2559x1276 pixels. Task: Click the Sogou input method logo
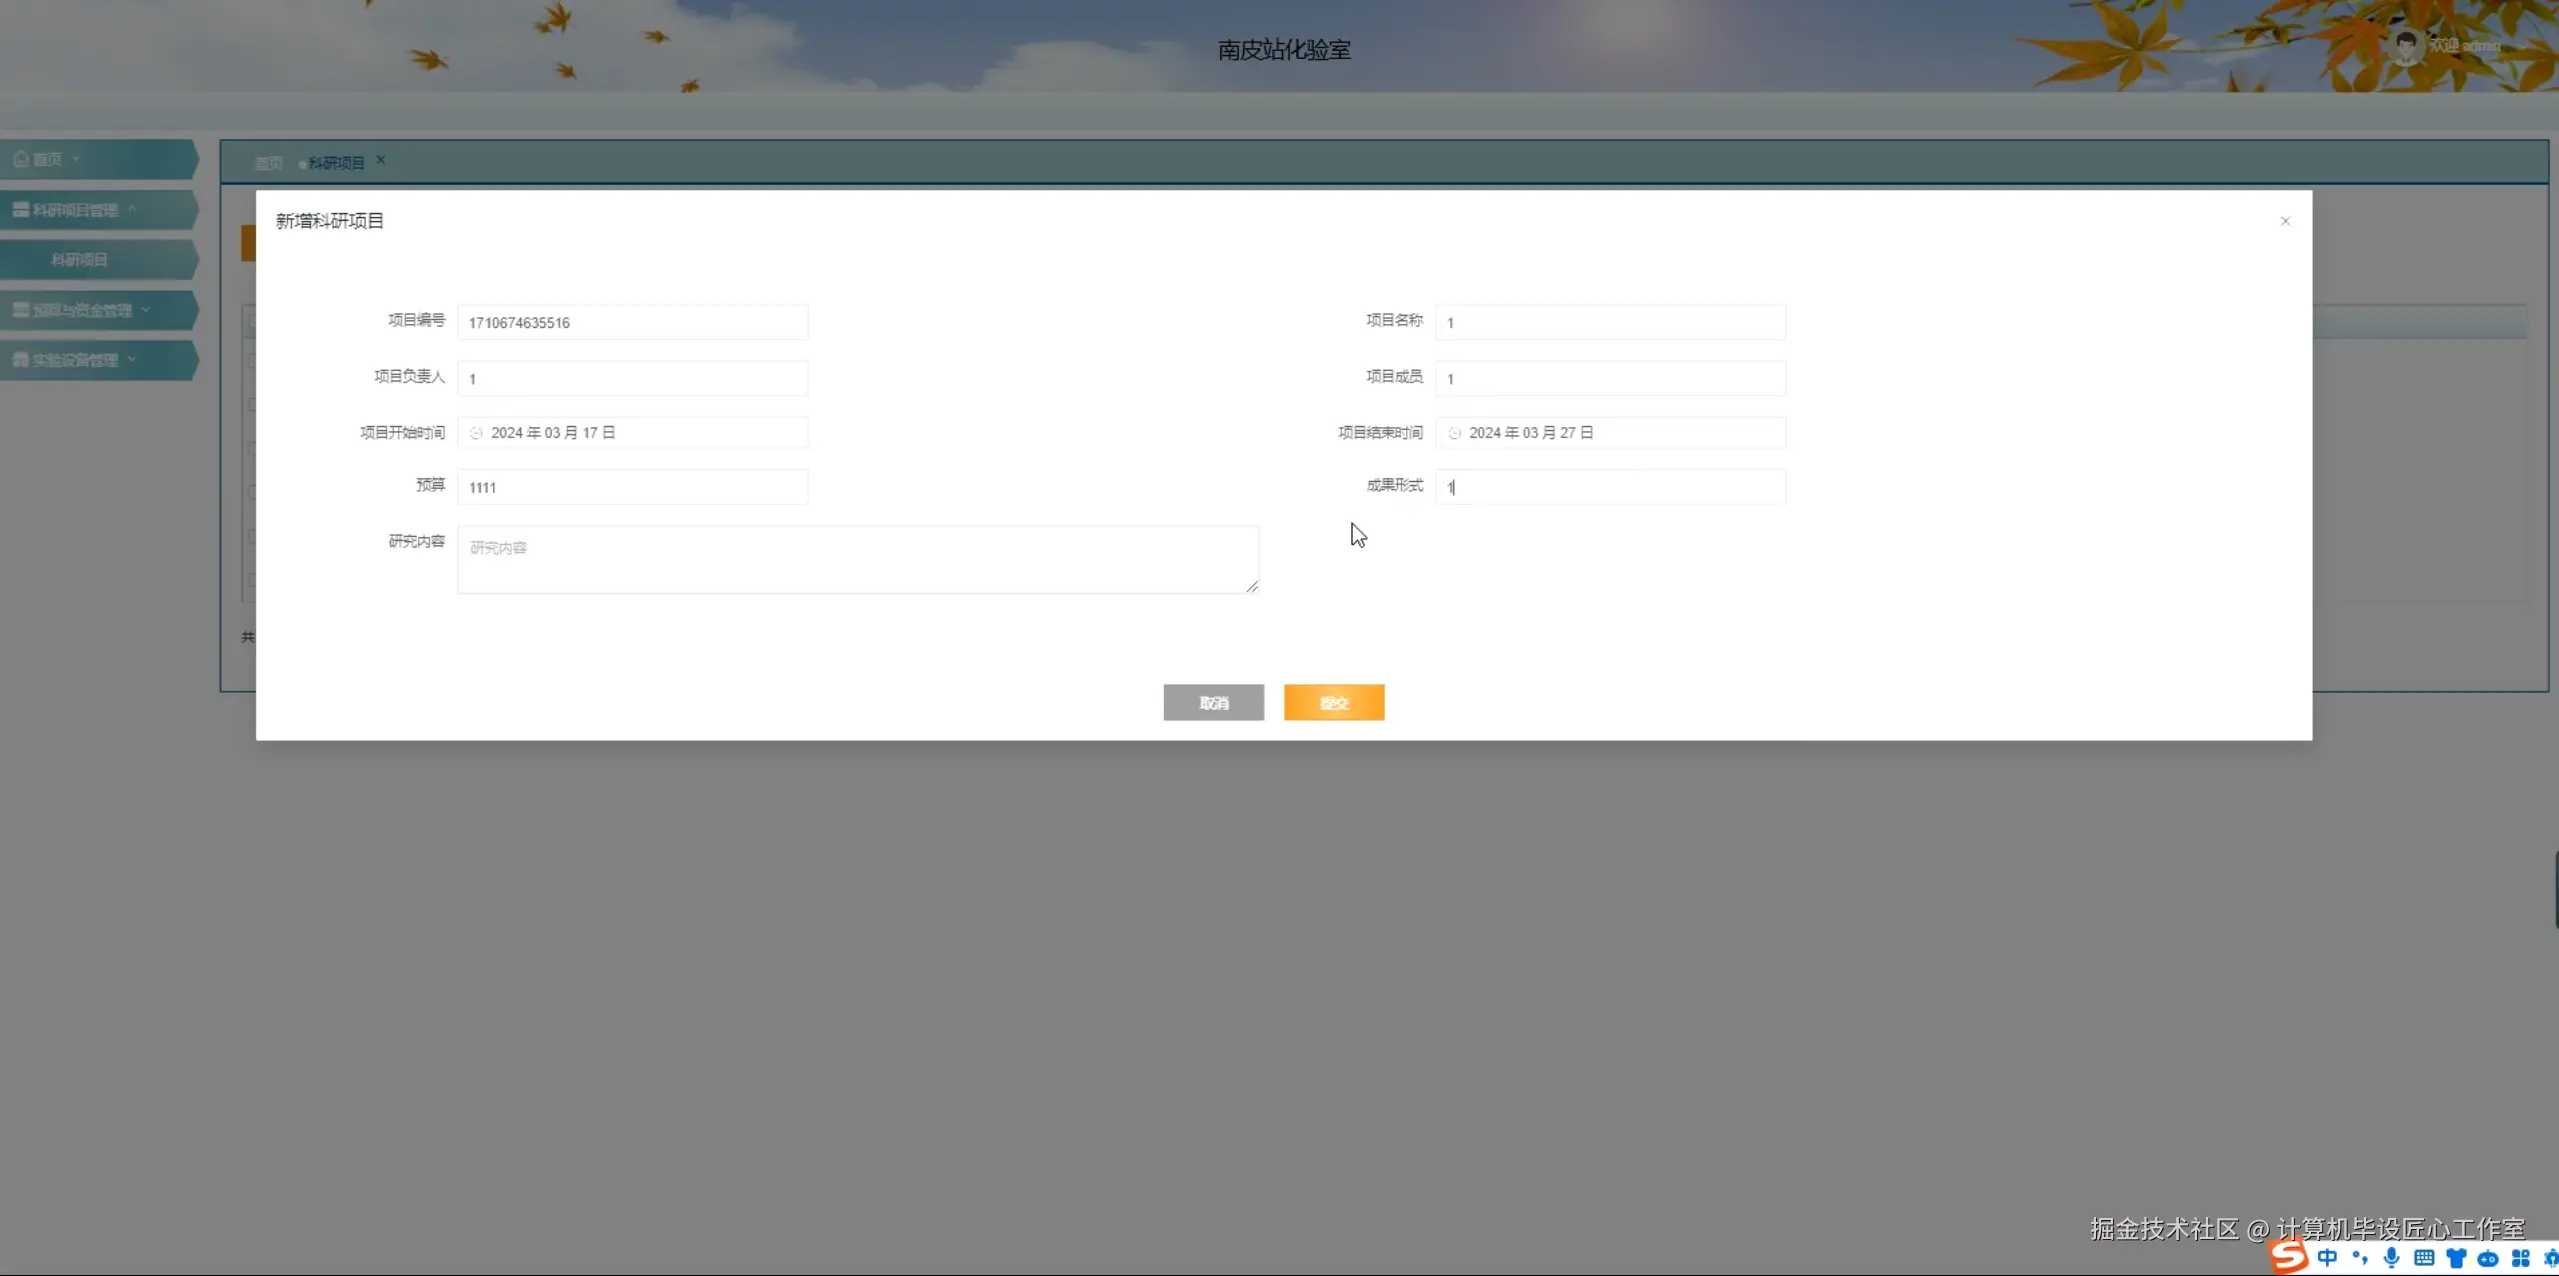(2288, 1256)
